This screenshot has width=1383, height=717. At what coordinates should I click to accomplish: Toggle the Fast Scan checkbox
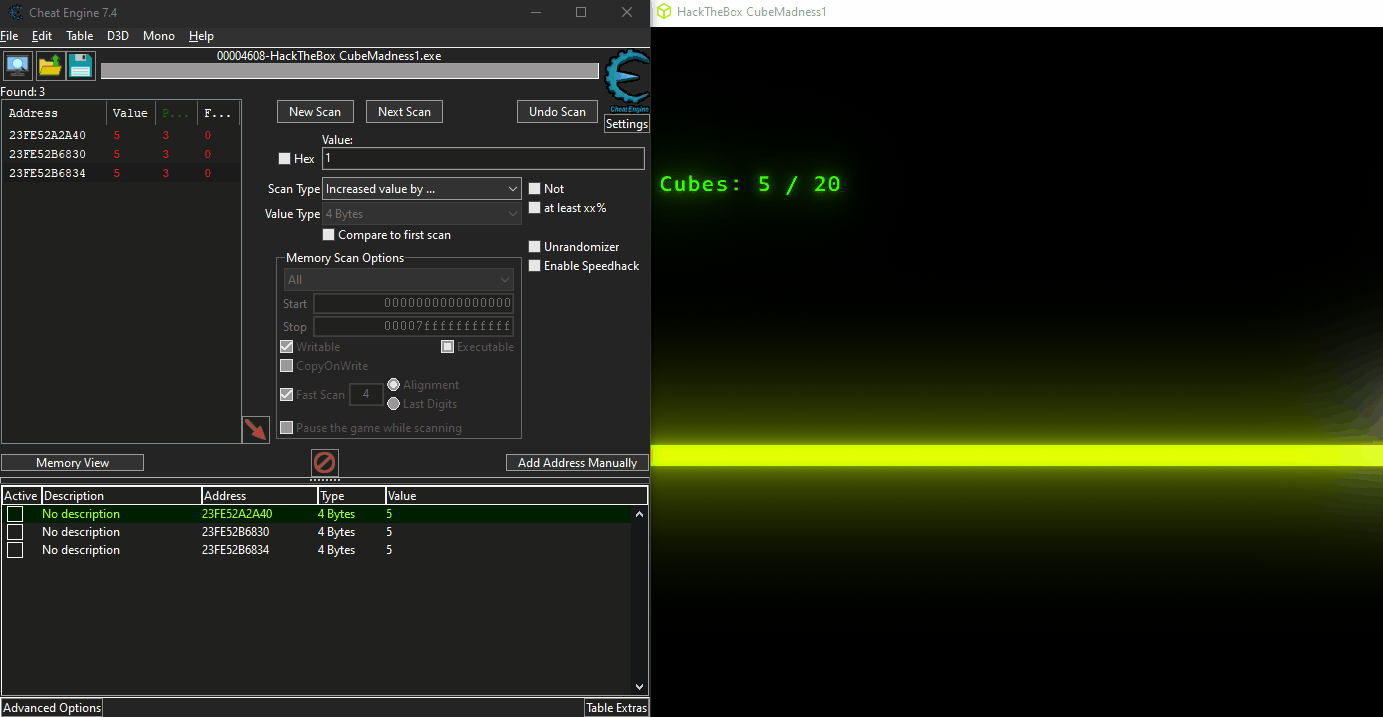pos(287,395)
